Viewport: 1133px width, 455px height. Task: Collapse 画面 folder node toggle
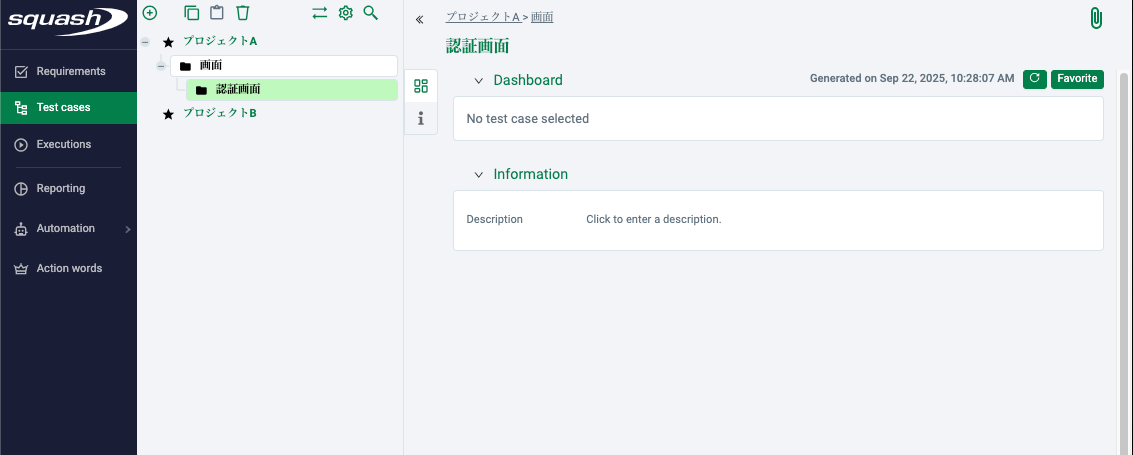[161, 66]
